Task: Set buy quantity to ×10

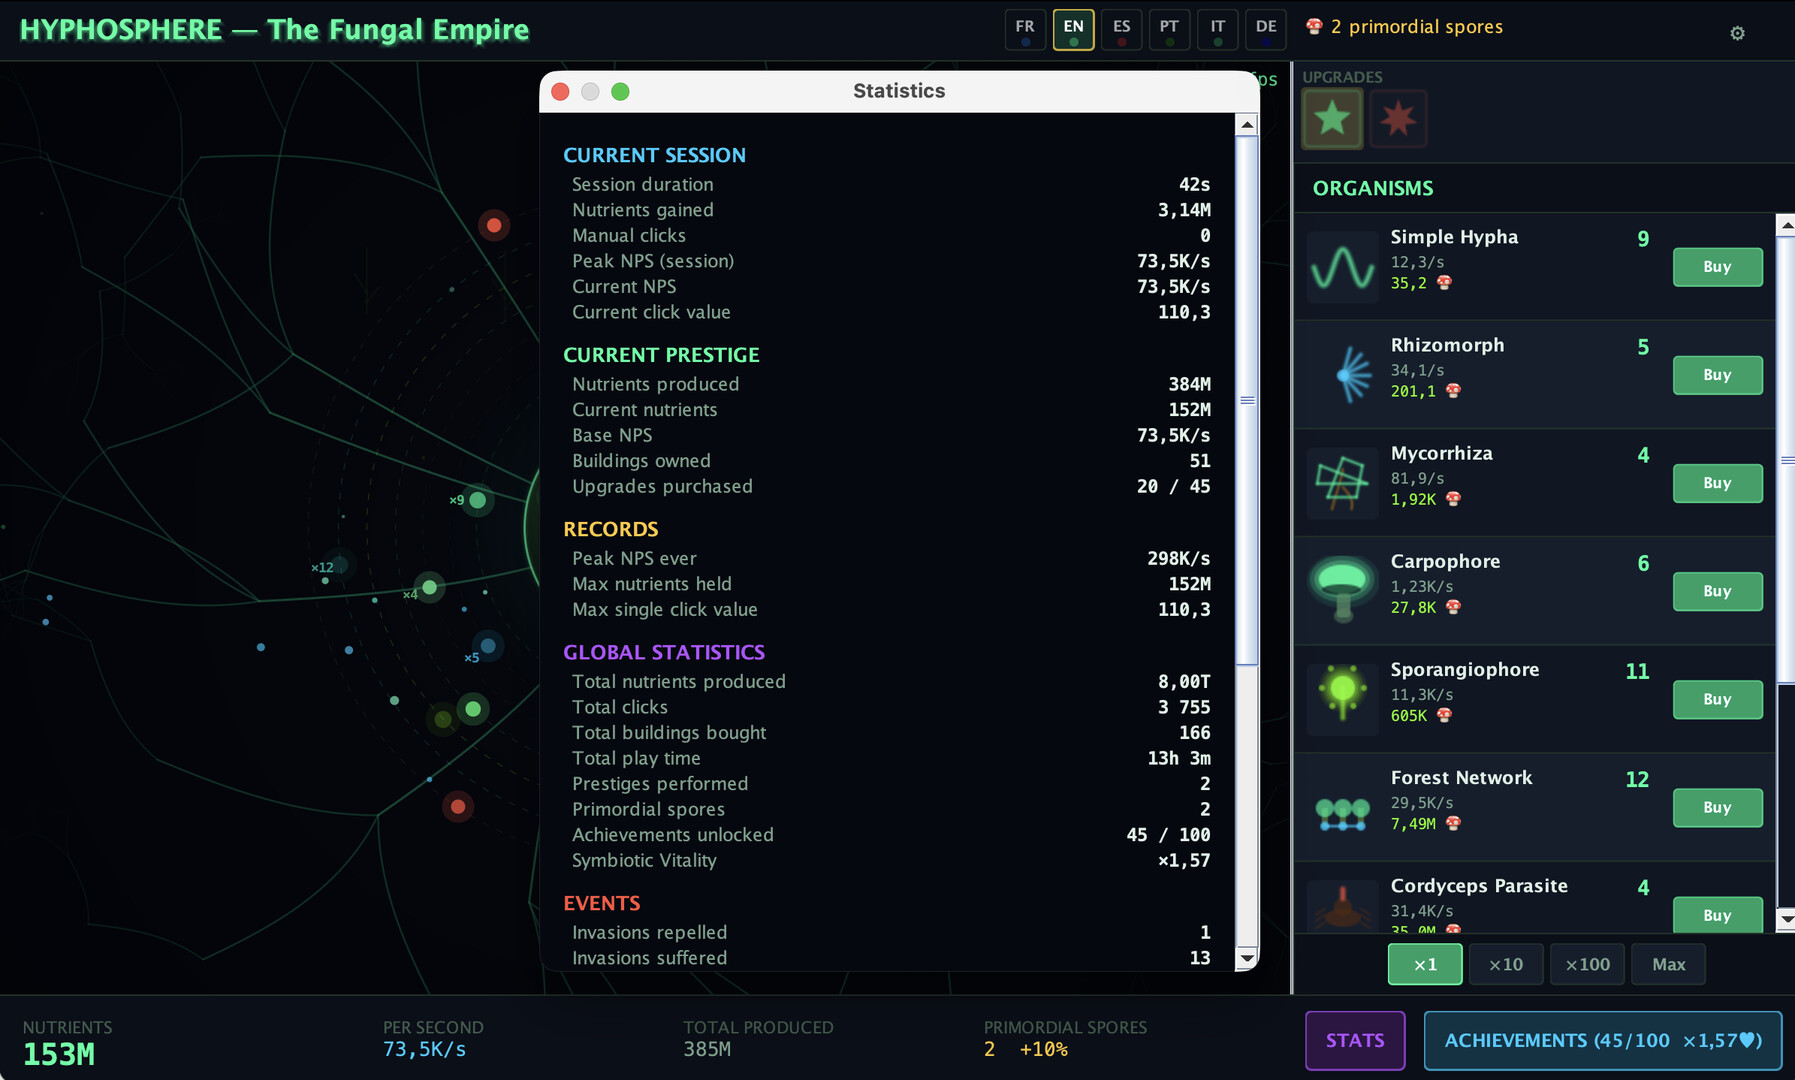Action: point(1505,964)
